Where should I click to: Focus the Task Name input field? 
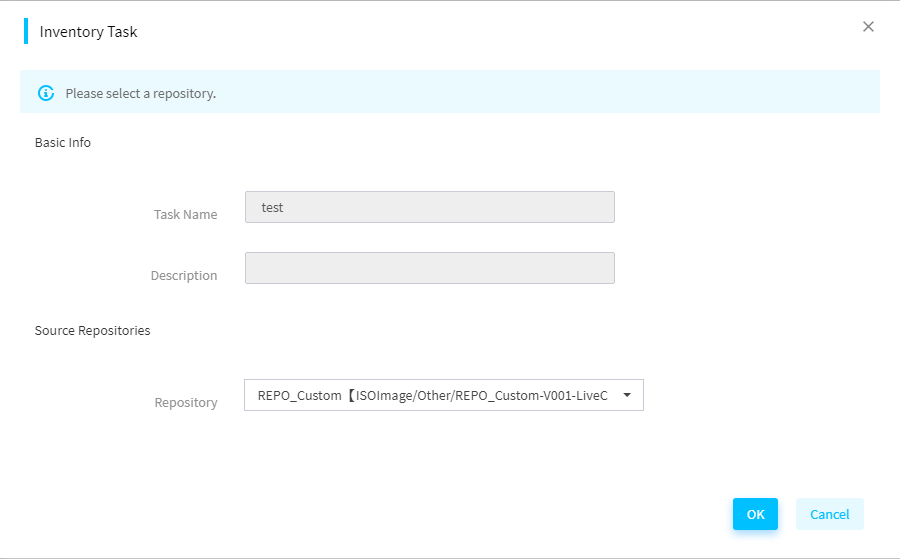(429, 207)
